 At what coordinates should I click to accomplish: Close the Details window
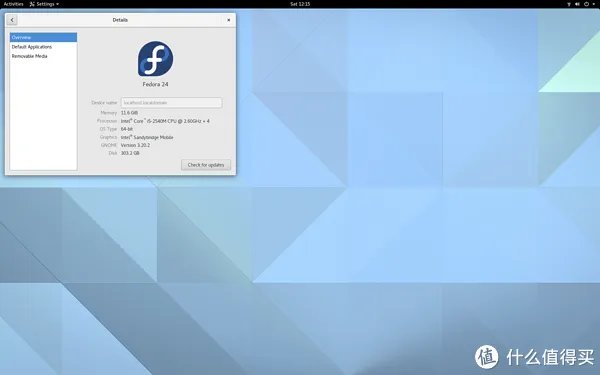pos(228,20)
